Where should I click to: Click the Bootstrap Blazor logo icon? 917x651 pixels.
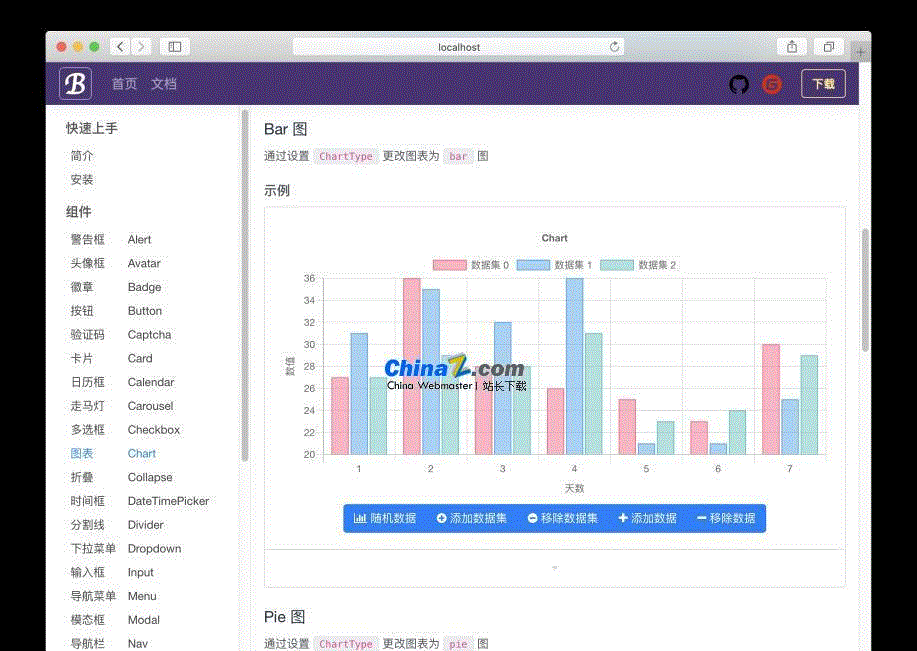75,84
